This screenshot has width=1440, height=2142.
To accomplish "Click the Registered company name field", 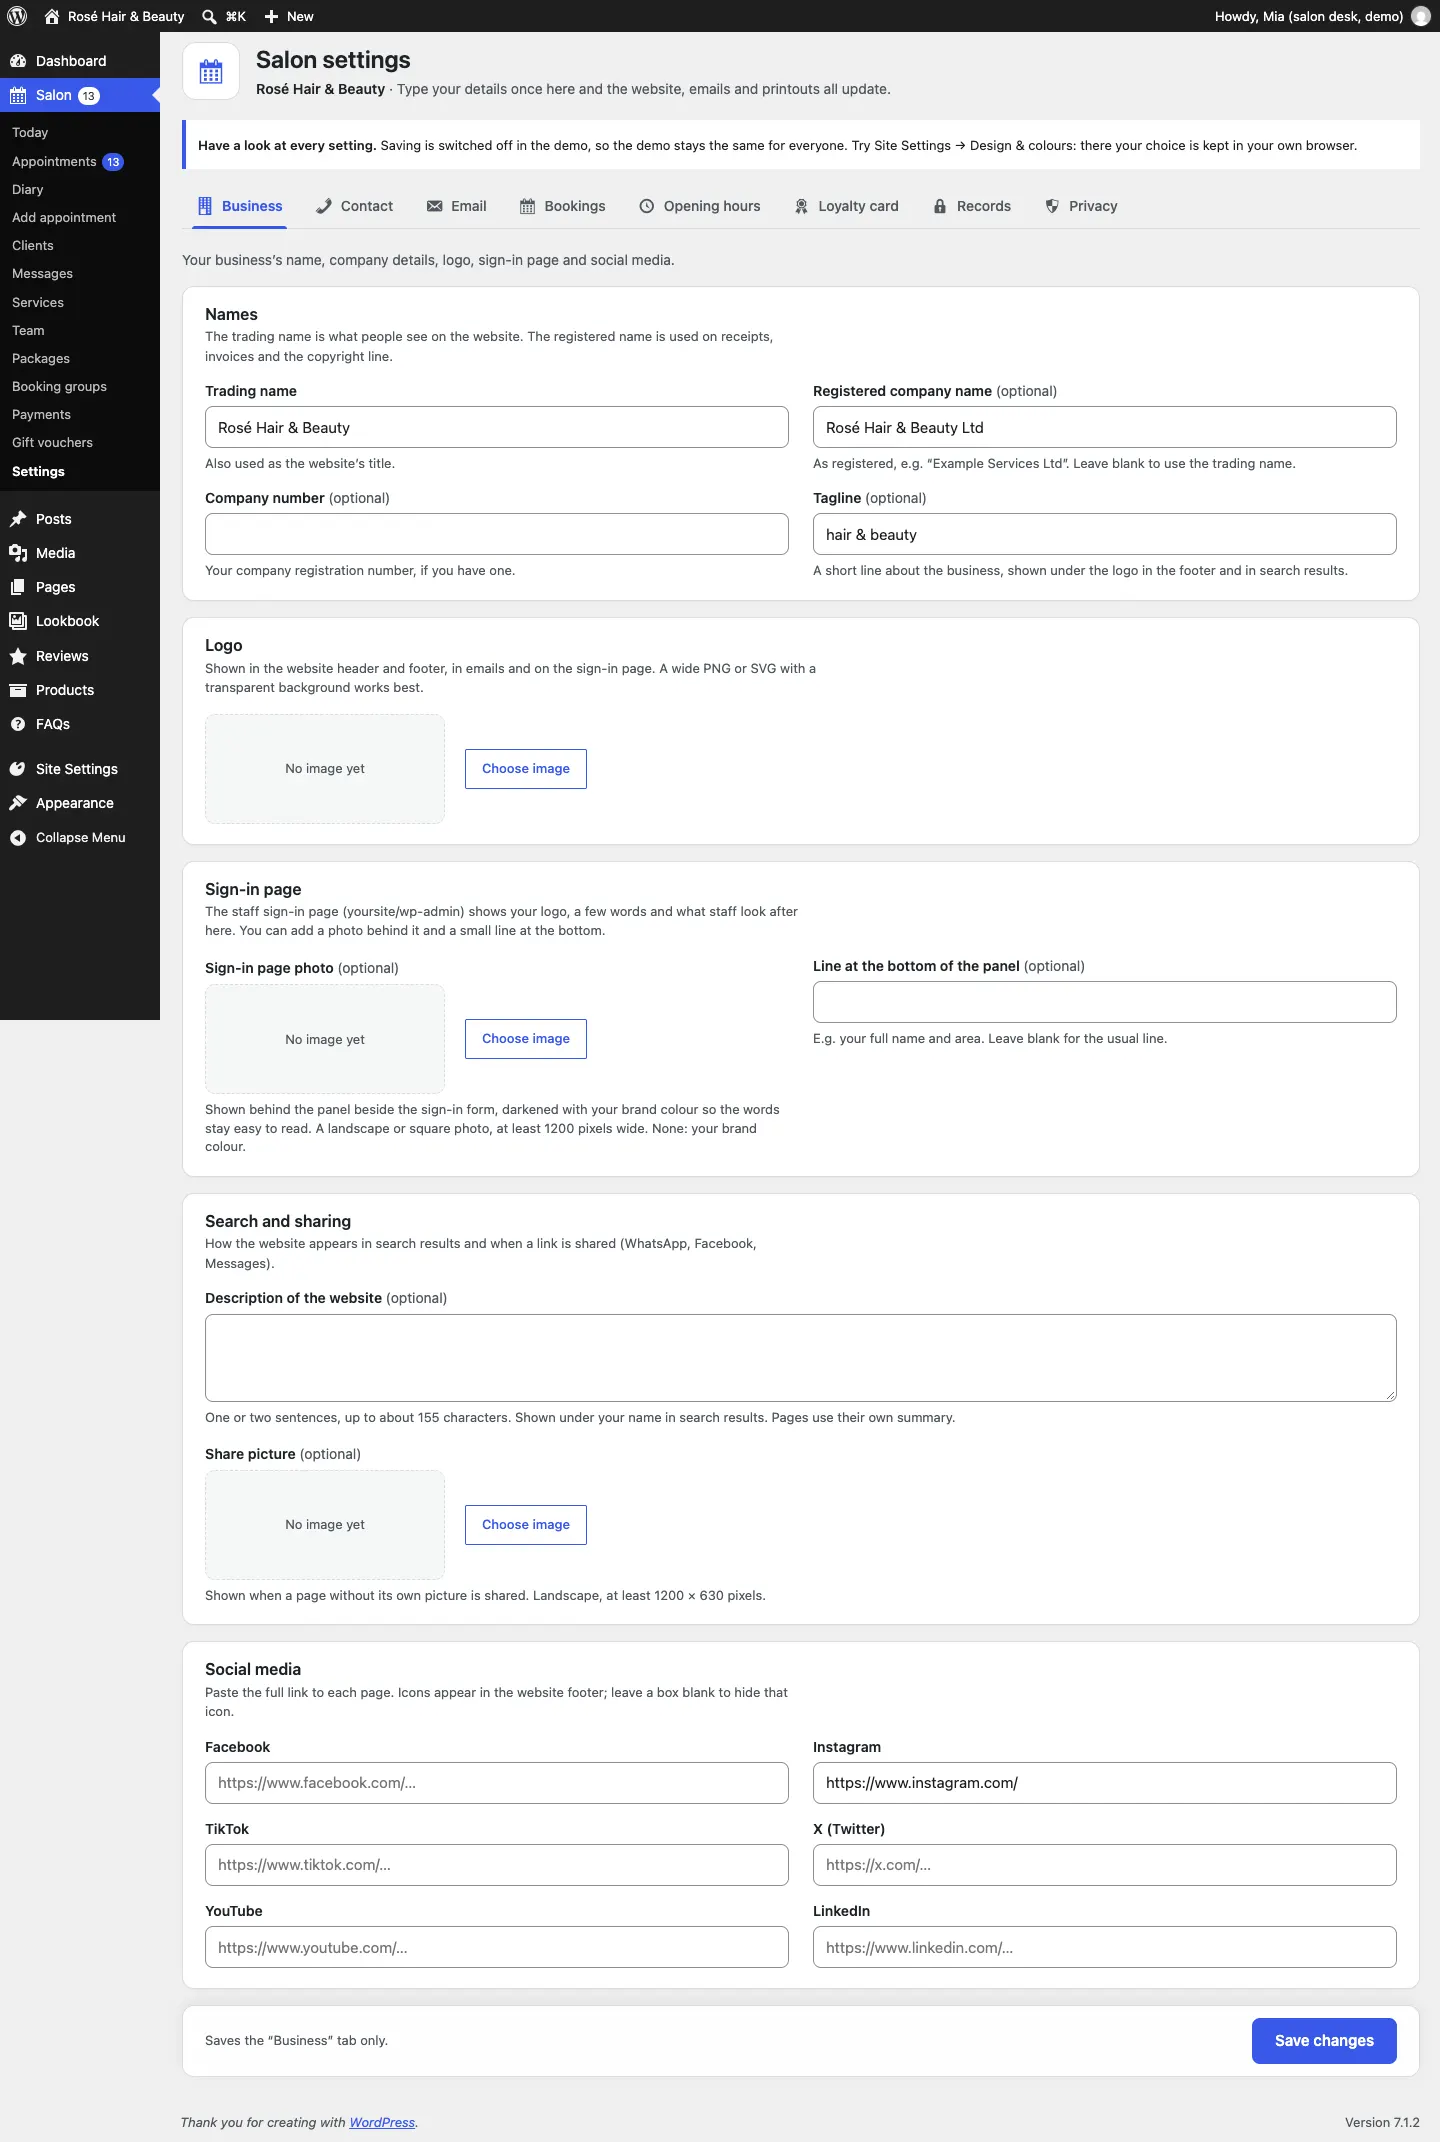I will [x=1105, y=427].
